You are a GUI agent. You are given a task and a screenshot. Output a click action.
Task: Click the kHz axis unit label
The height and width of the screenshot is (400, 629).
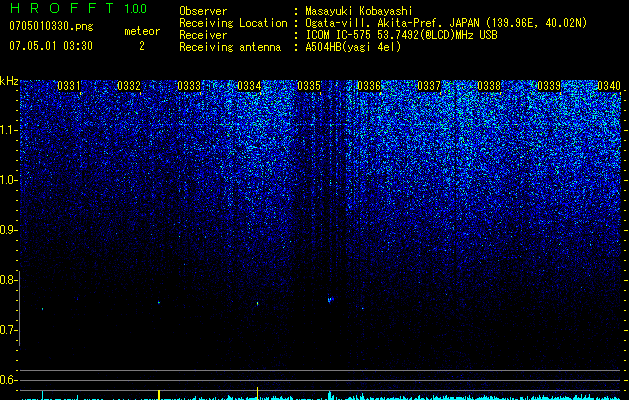point(9,81)
